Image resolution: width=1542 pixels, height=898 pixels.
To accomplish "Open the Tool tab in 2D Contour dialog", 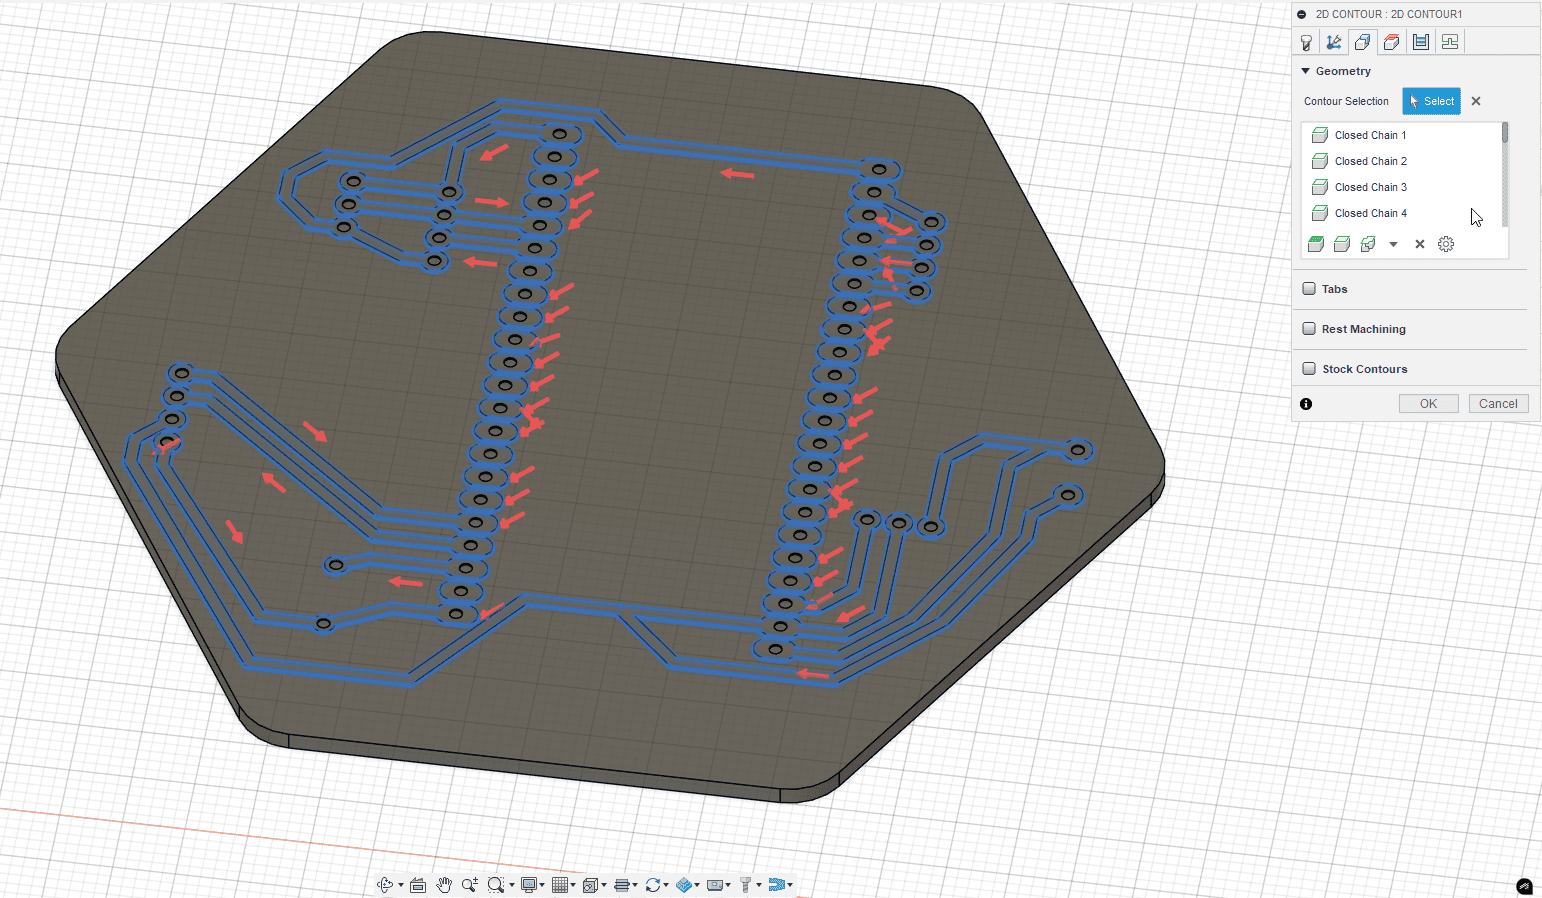I will (1306, 42).
